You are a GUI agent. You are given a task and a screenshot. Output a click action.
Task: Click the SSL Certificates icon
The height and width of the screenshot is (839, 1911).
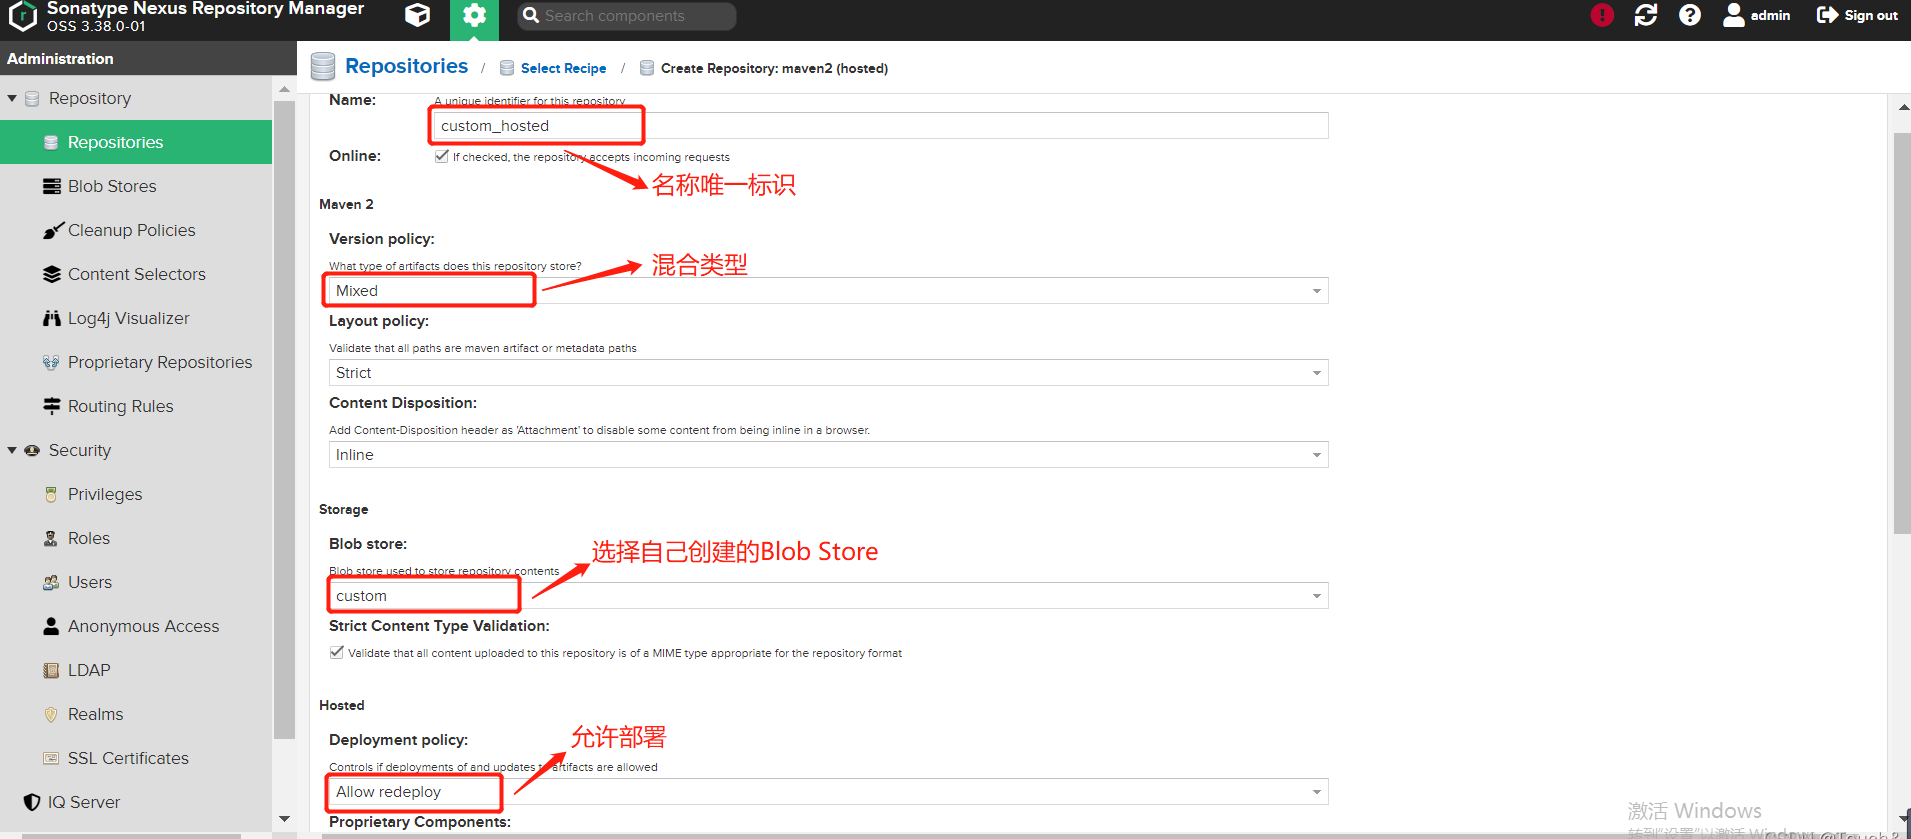pos(51,758)
